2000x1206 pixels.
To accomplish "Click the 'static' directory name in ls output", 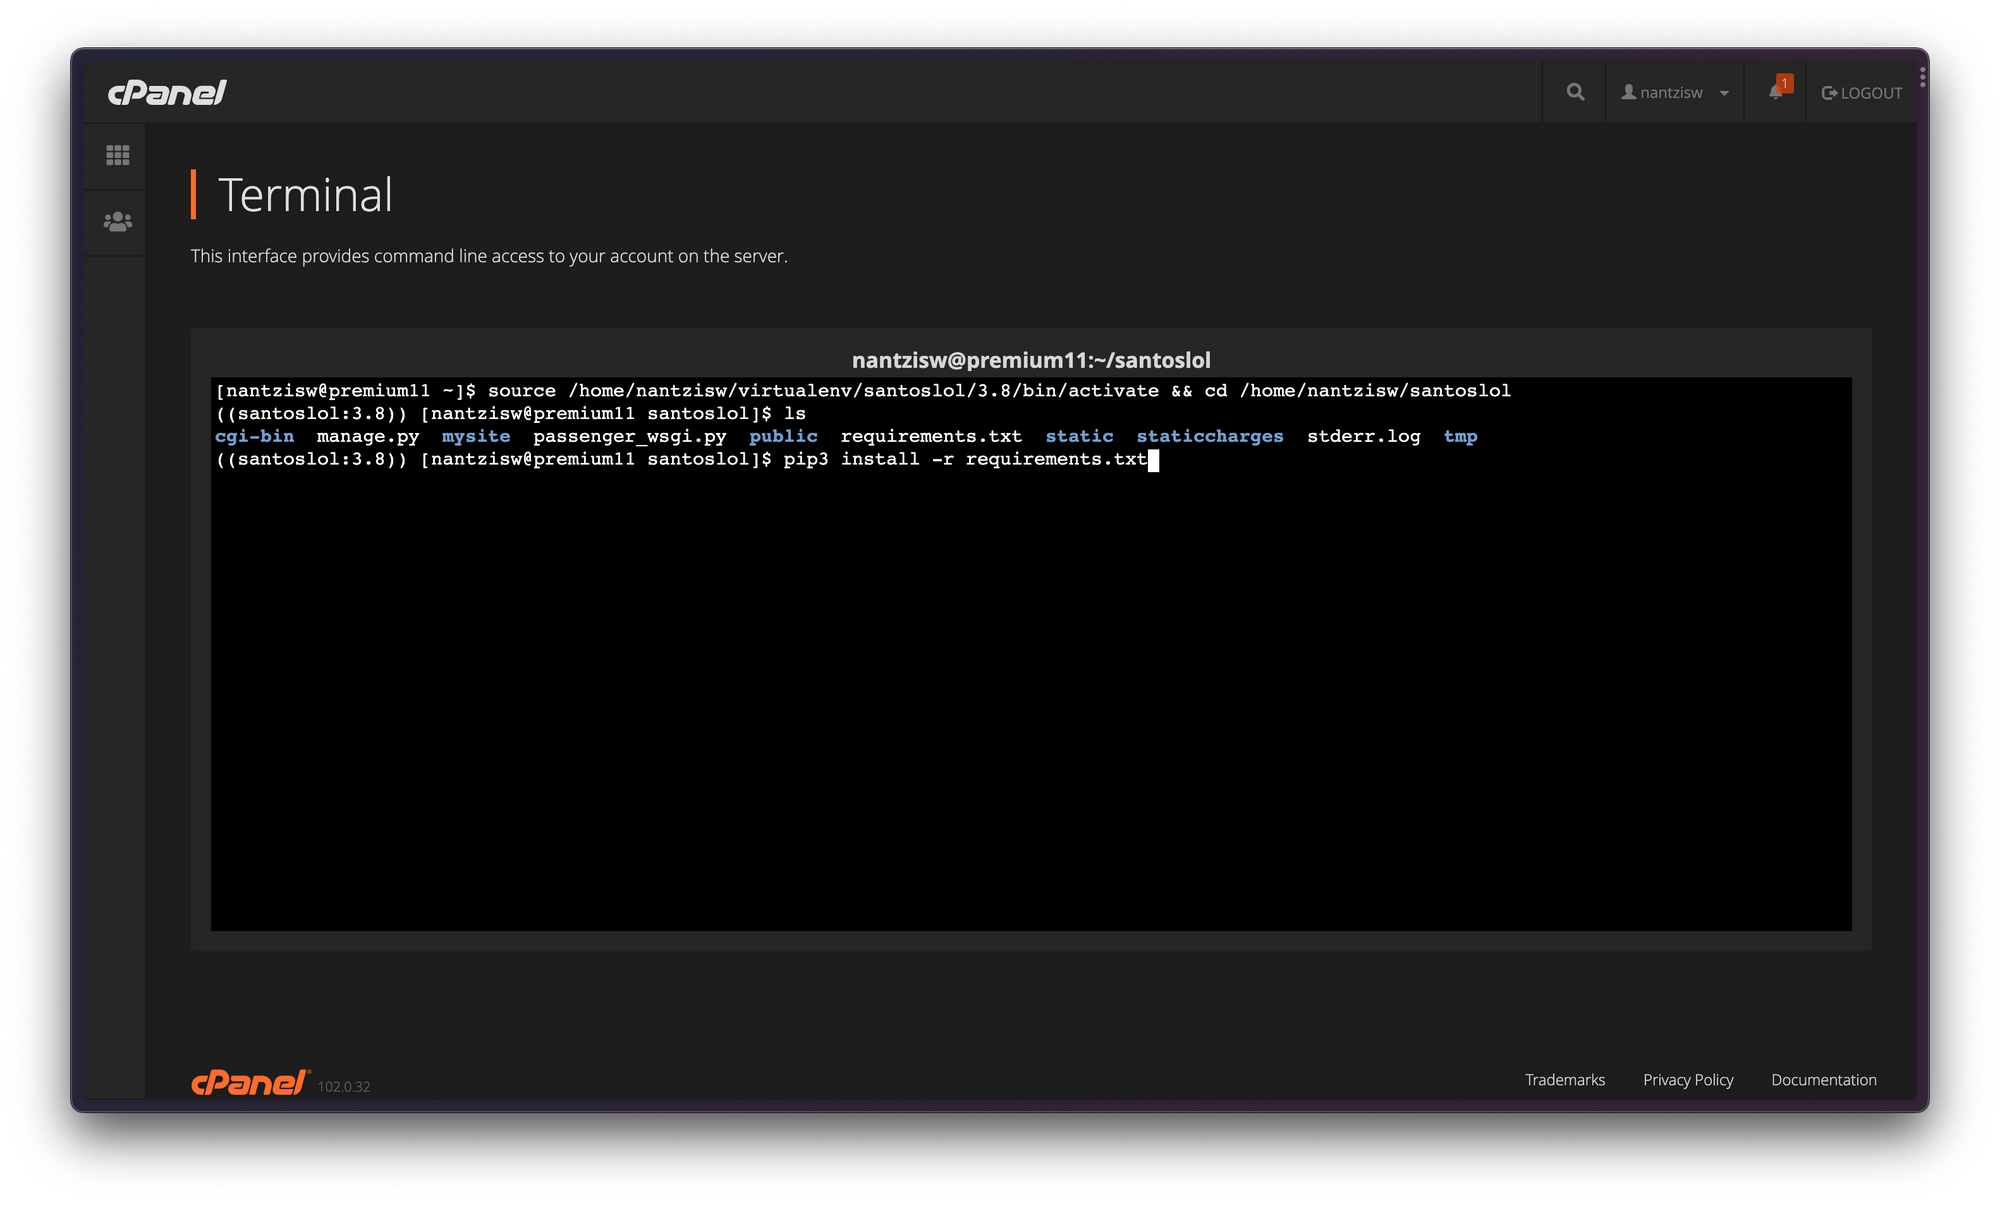I will (1080, 436).
